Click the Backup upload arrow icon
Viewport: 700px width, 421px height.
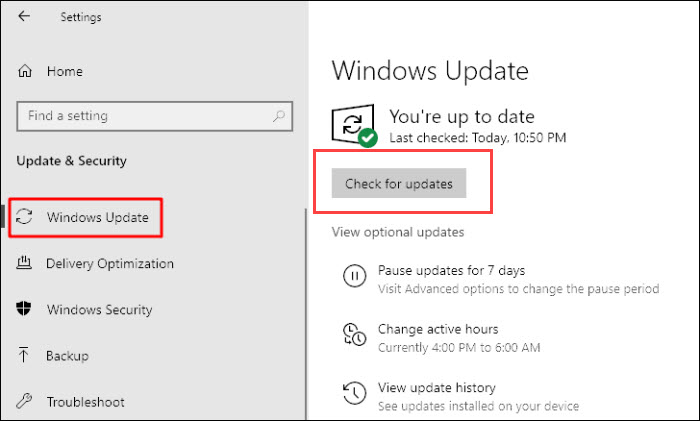click(x=26, y=356)
